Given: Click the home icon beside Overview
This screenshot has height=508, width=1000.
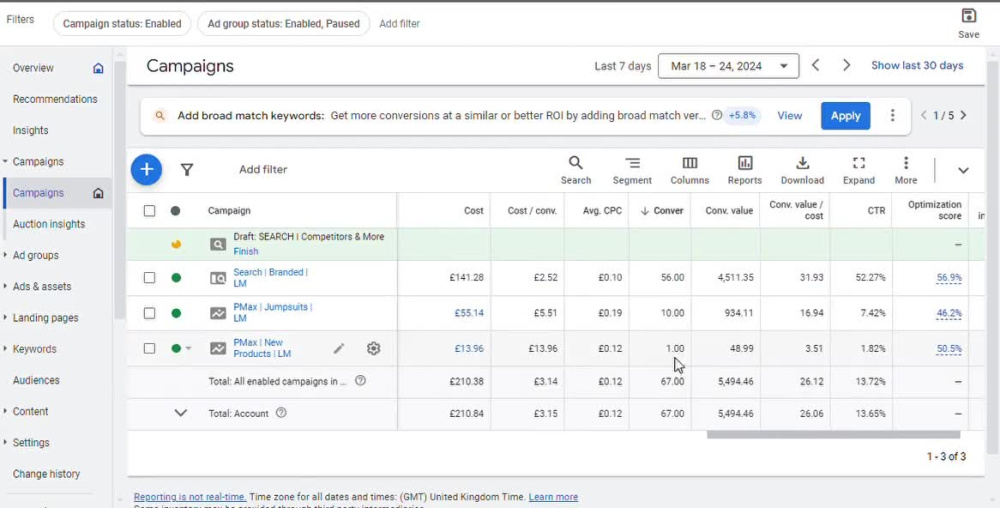Looking at the screenshot, I should [x=98, y=68].
